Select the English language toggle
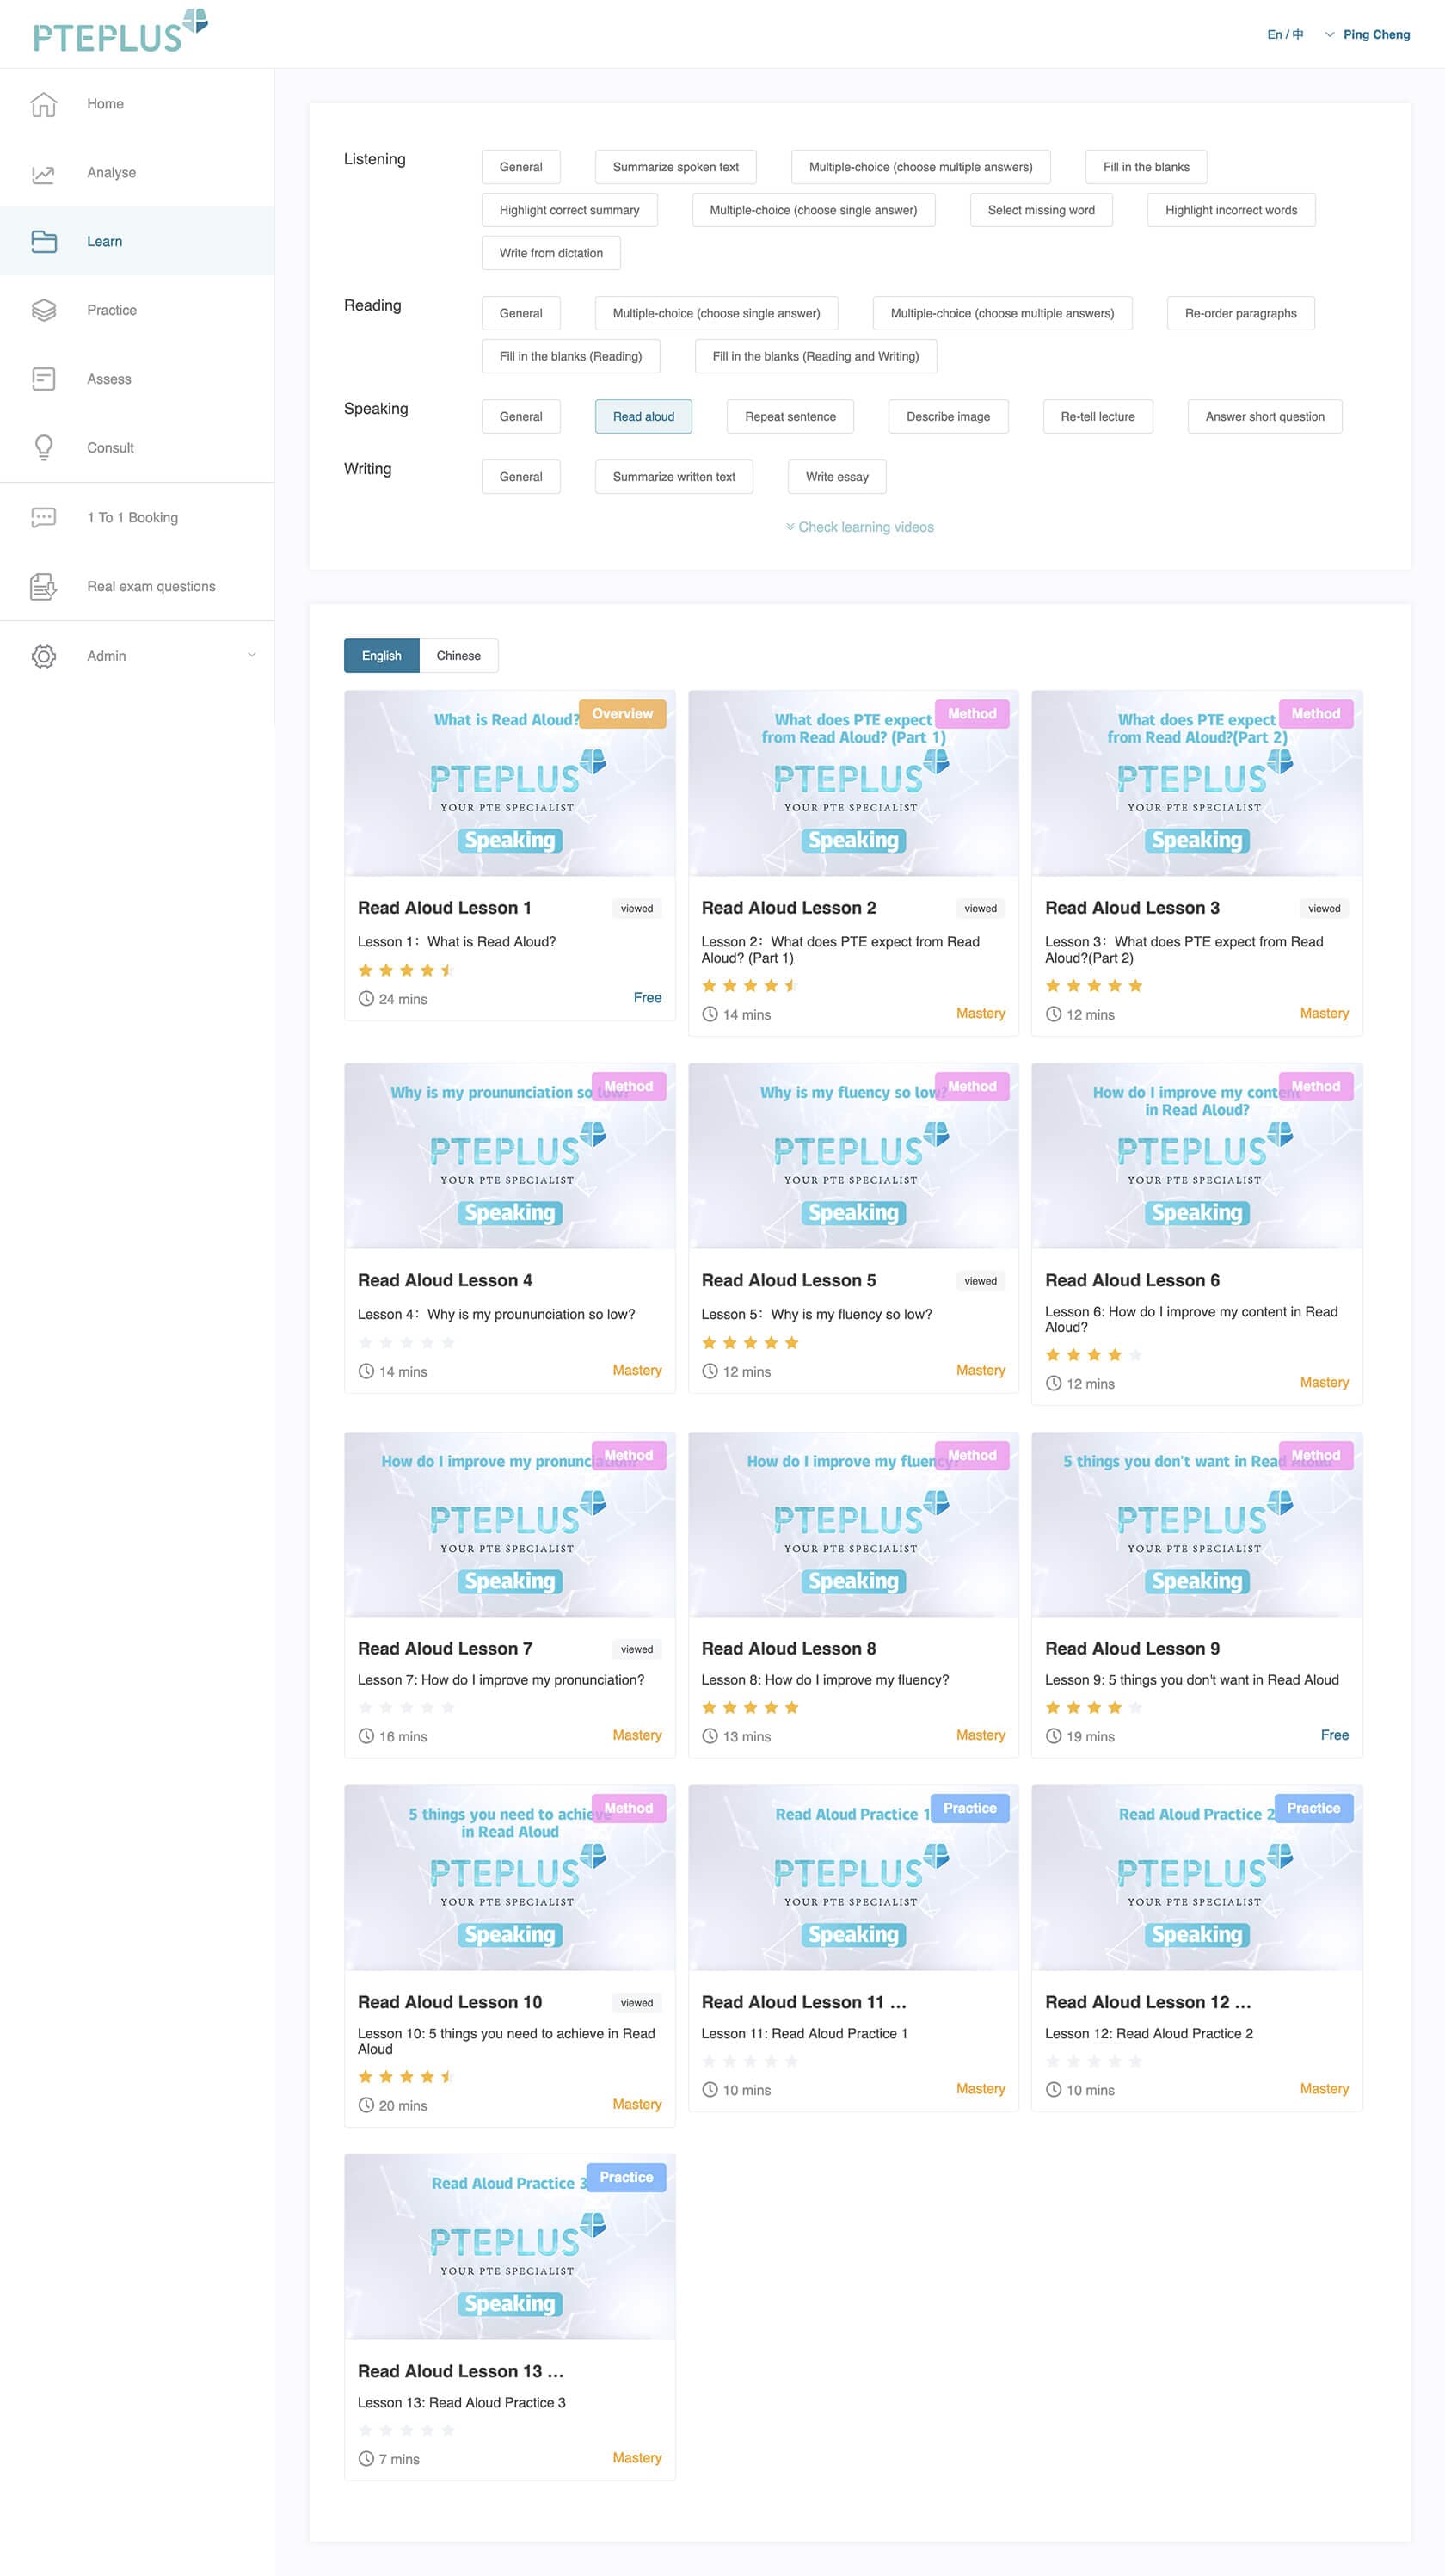This screenshot has width=1445, height=2576. point(381,656)
